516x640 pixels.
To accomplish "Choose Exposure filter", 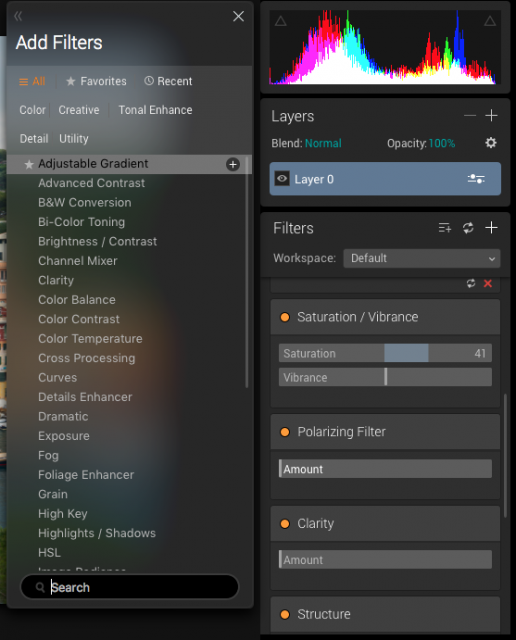I will coord(64,436).
